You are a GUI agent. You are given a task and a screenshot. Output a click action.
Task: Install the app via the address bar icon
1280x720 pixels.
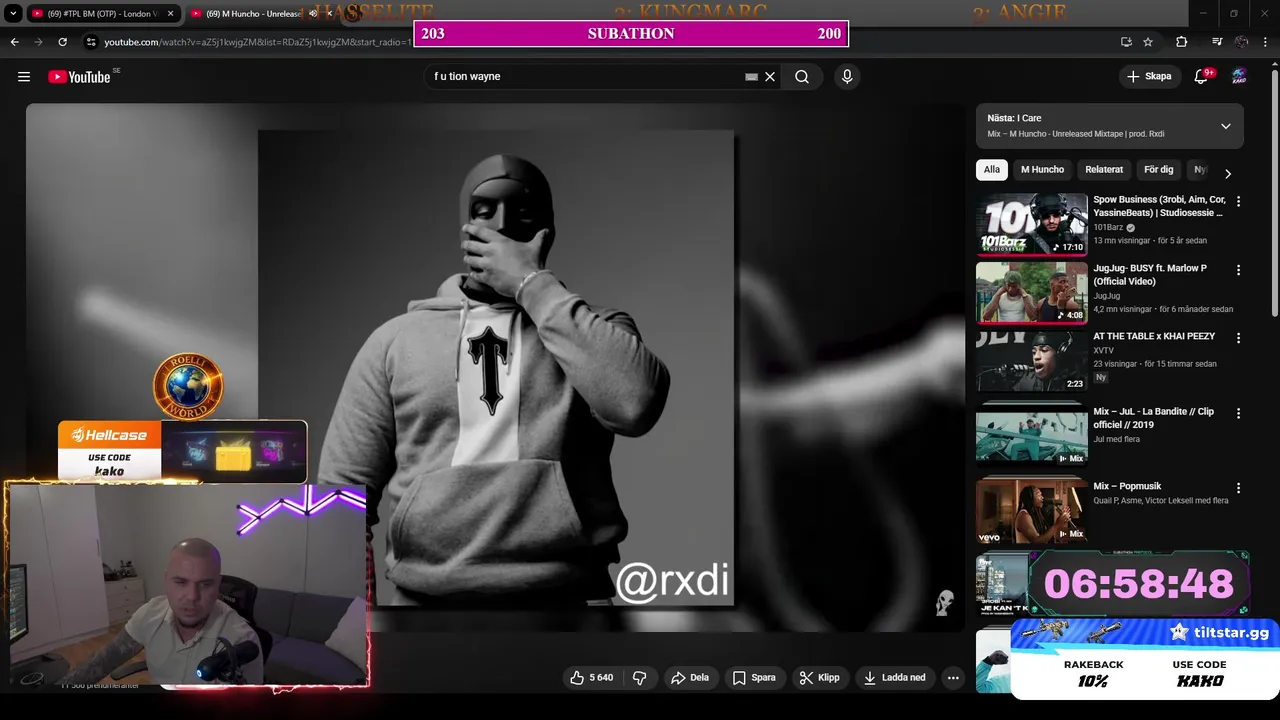click(x=1126, y=42)
